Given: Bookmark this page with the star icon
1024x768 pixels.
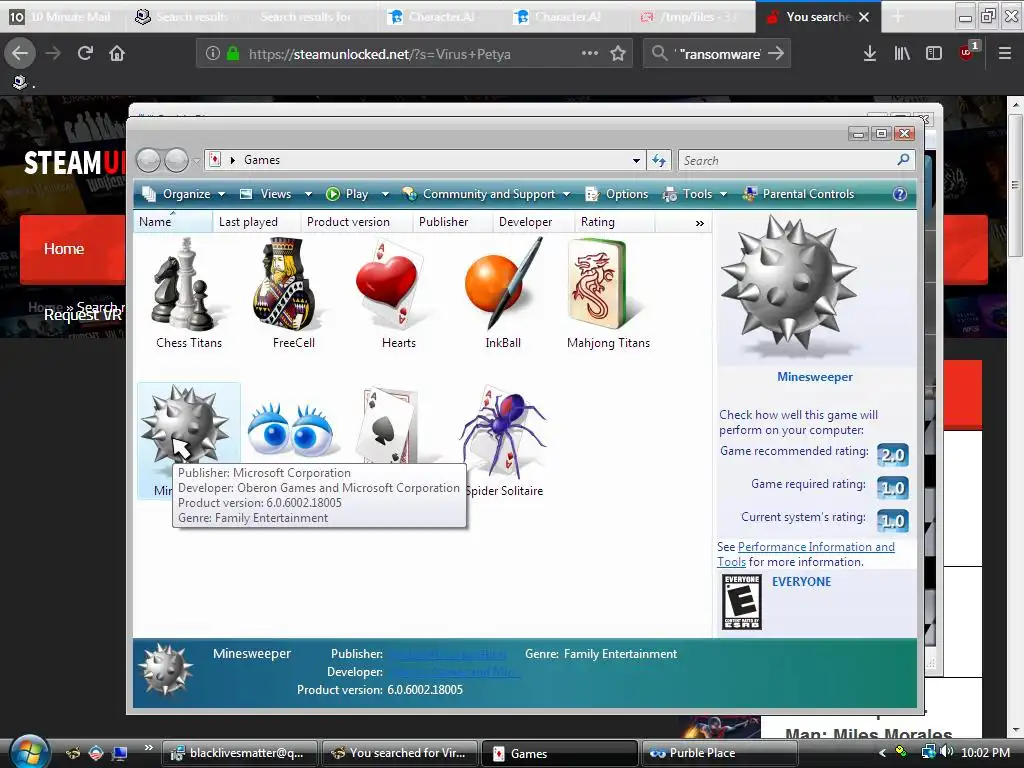Looking at the screenshot, I should [618, 54].
